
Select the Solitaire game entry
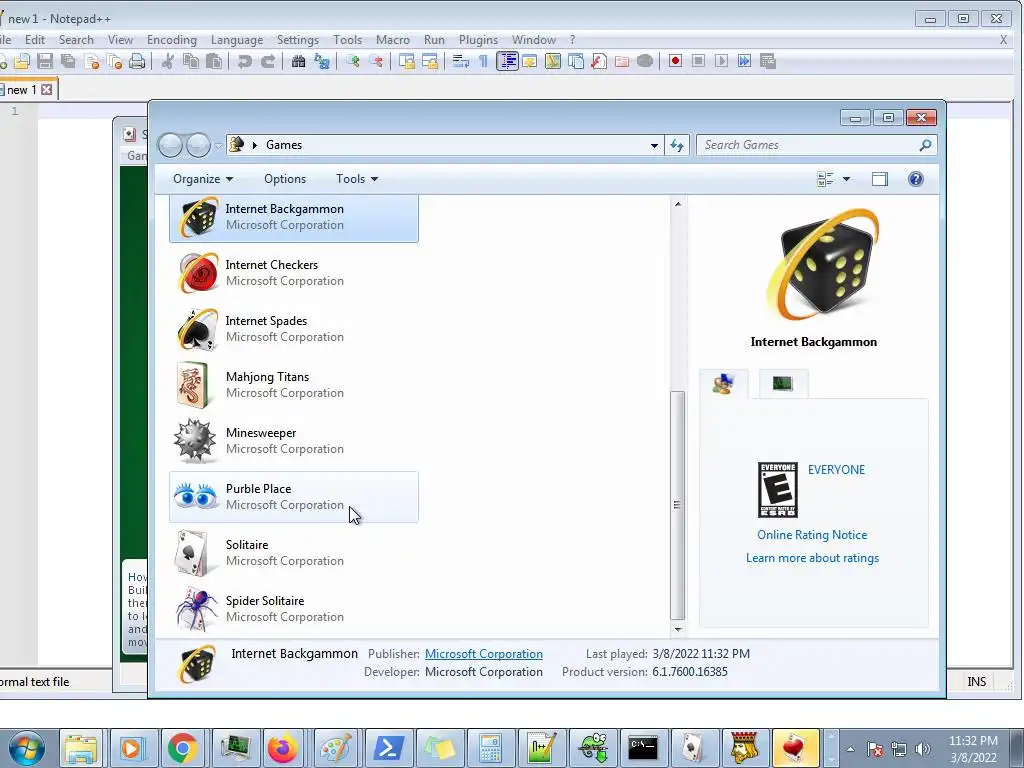[294, 553]
